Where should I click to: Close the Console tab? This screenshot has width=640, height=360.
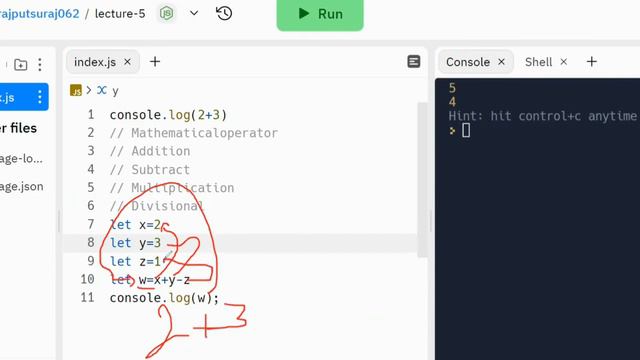click(501, 62)
